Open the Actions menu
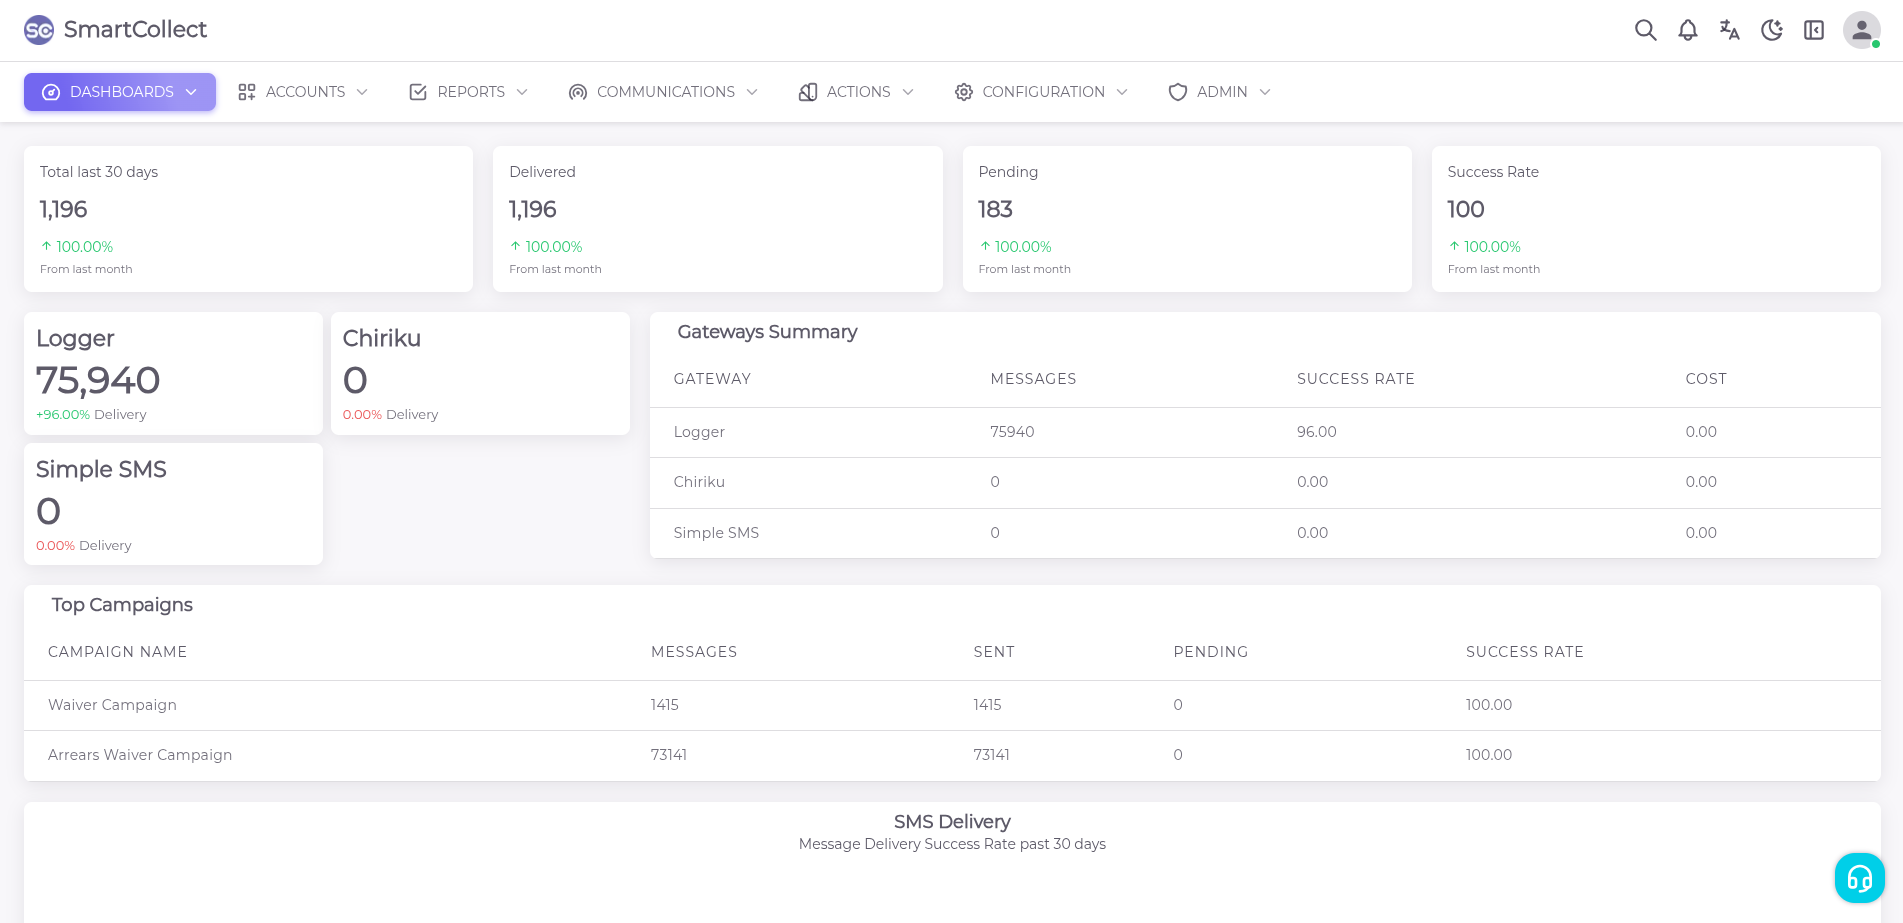The width and height of the screenshot is (1903, 923). click(x=857, y=92)
